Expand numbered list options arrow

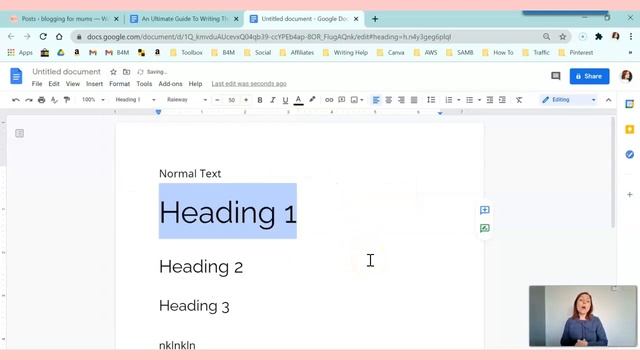[x=458, y=100]
